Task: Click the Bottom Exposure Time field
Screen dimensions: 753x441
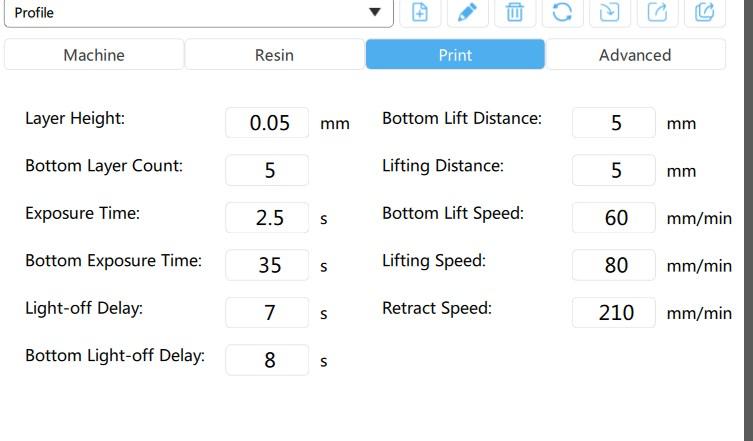Action: 267,265
